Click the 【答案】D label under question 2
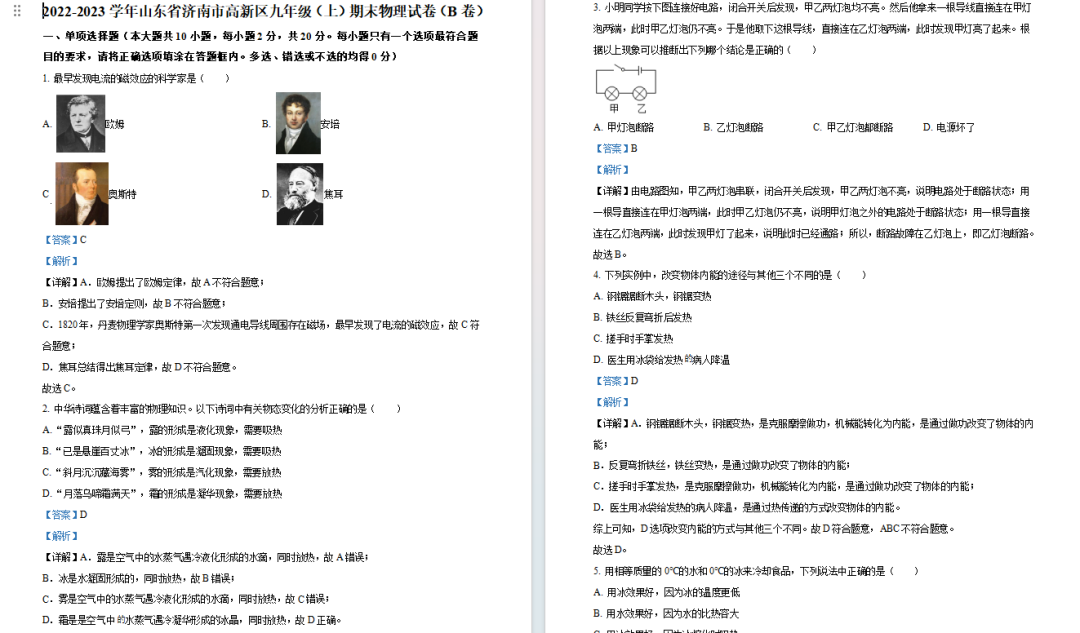Screen dimensions: 1080x633 point(65,515)
